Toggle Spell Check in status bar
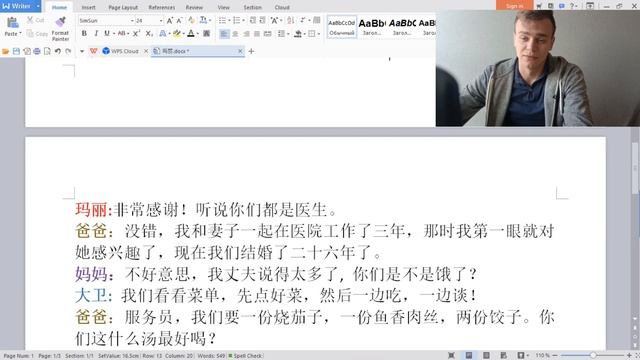This screenshot has width=640, height=360. point(245,356)
